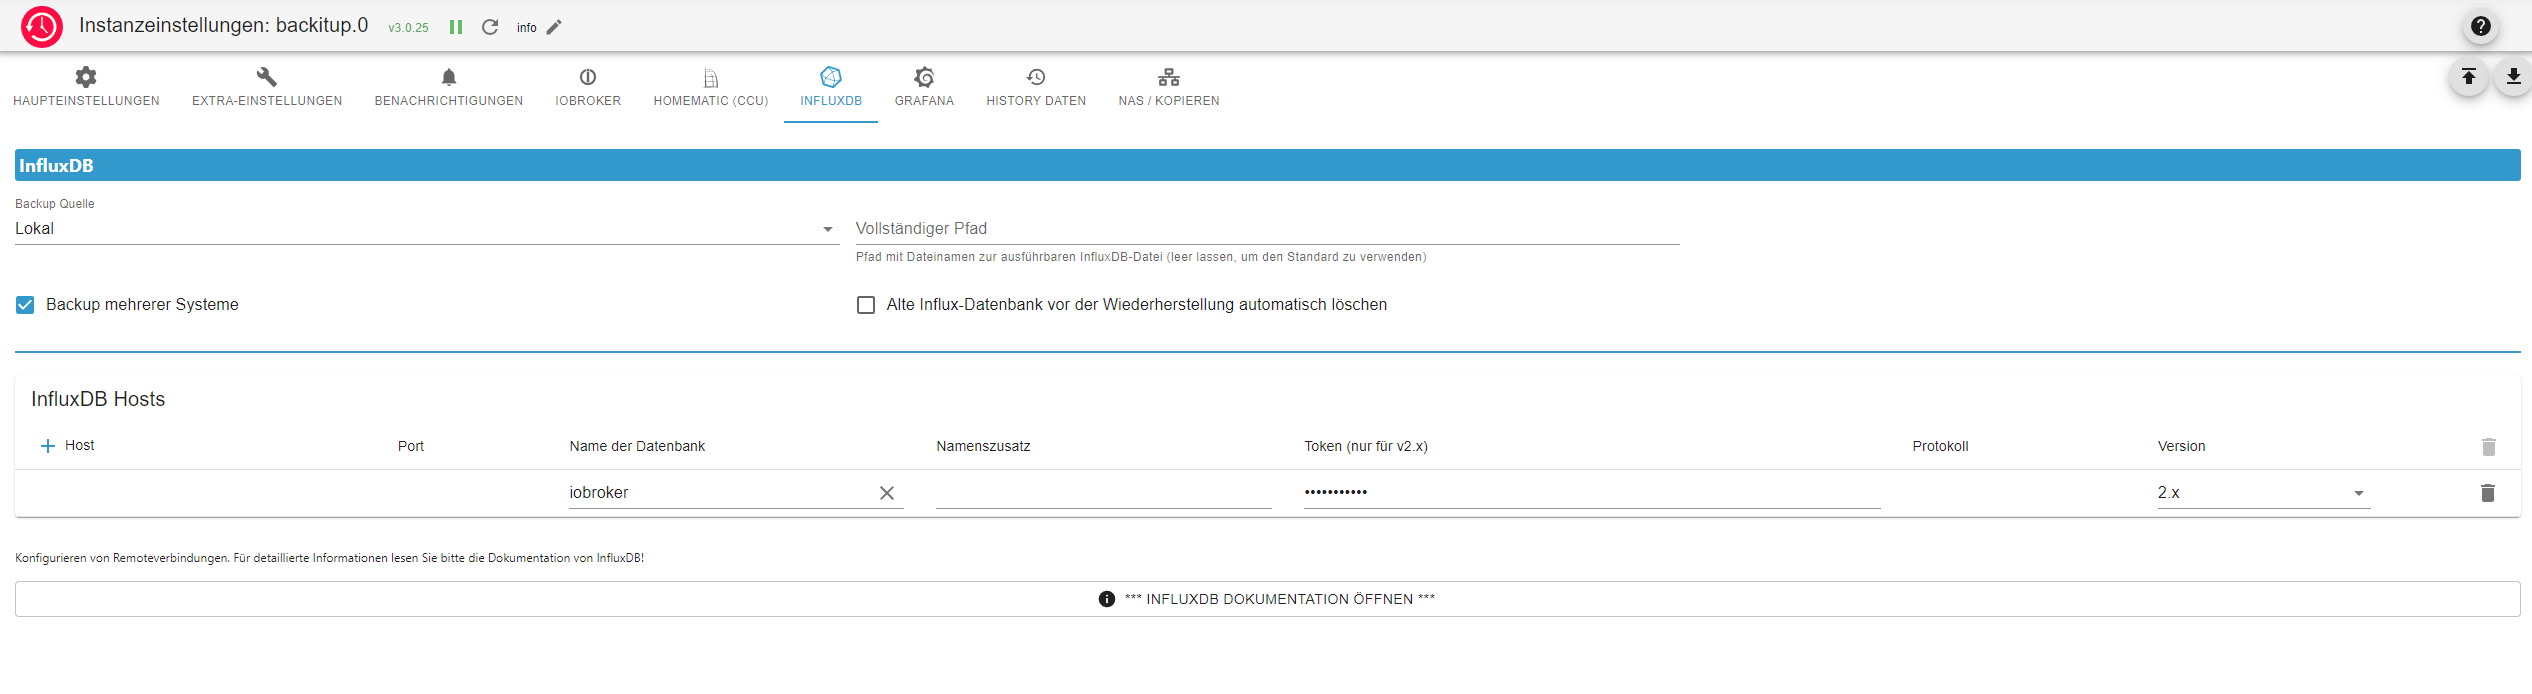Click the Version column header
This screenshot has height=694, width=2532.
point(2181,446)
